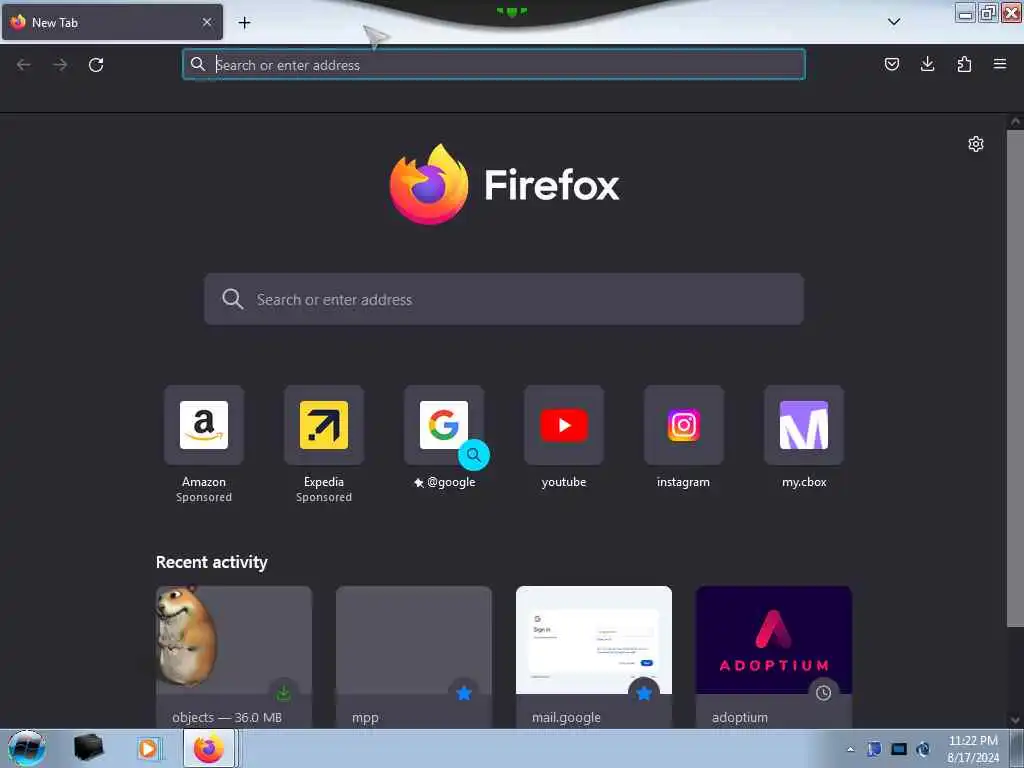Open the Firefox application menu
The width and height of the screenshot is (1024, 768).
pos(1000,64)
